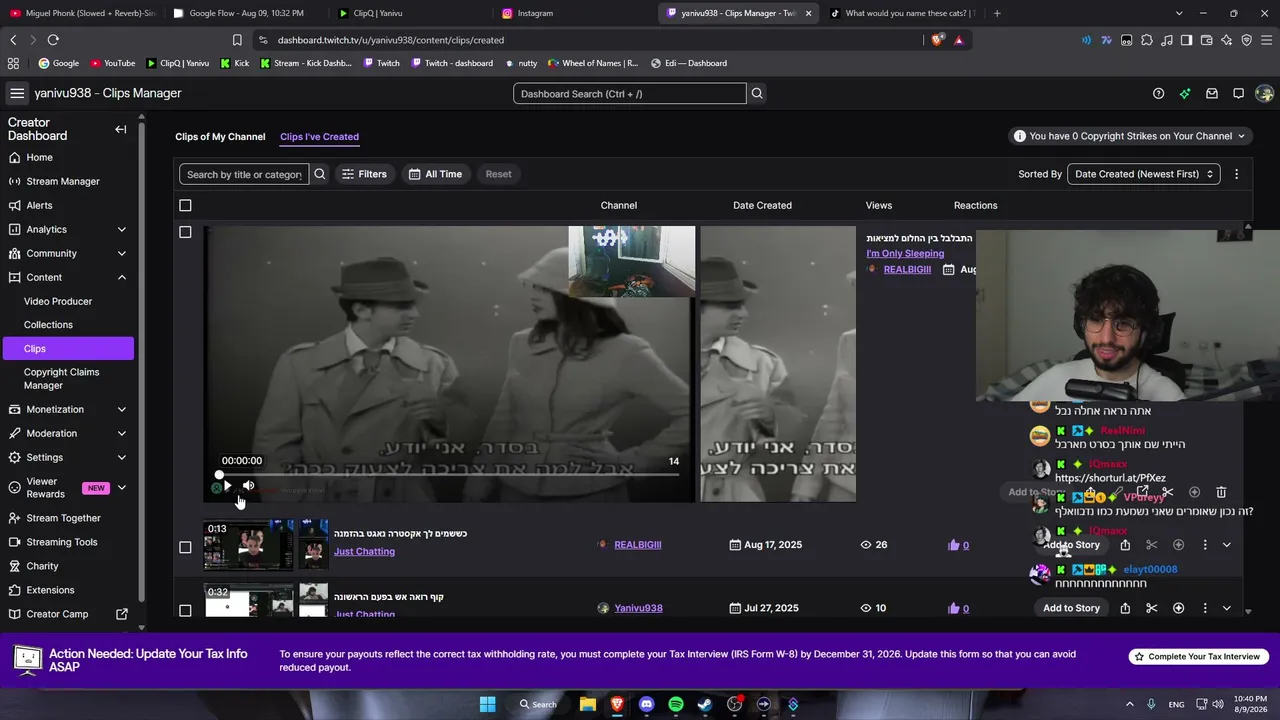Open Spotify from the taskbar
The height and width of the screenshot is (720, 1280).
(x=676, y=704)
